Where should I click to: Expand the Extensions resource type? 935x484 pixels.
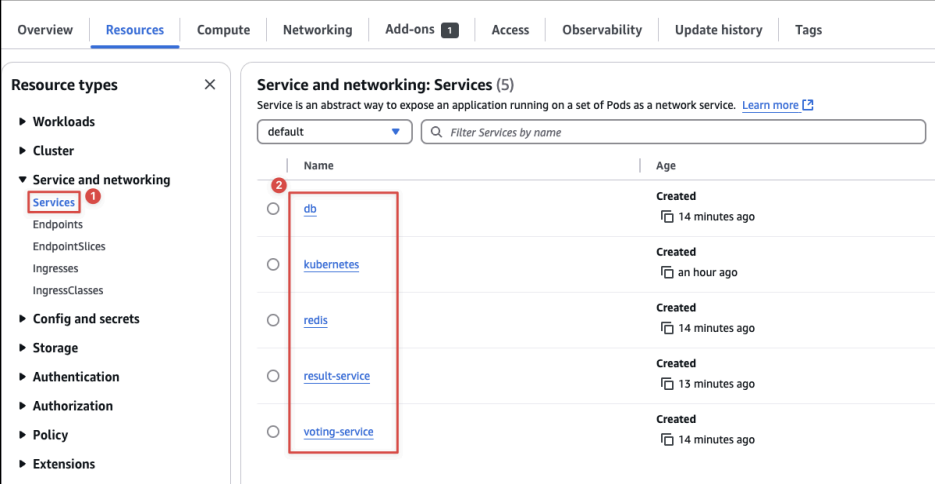(x=23, y=464)
